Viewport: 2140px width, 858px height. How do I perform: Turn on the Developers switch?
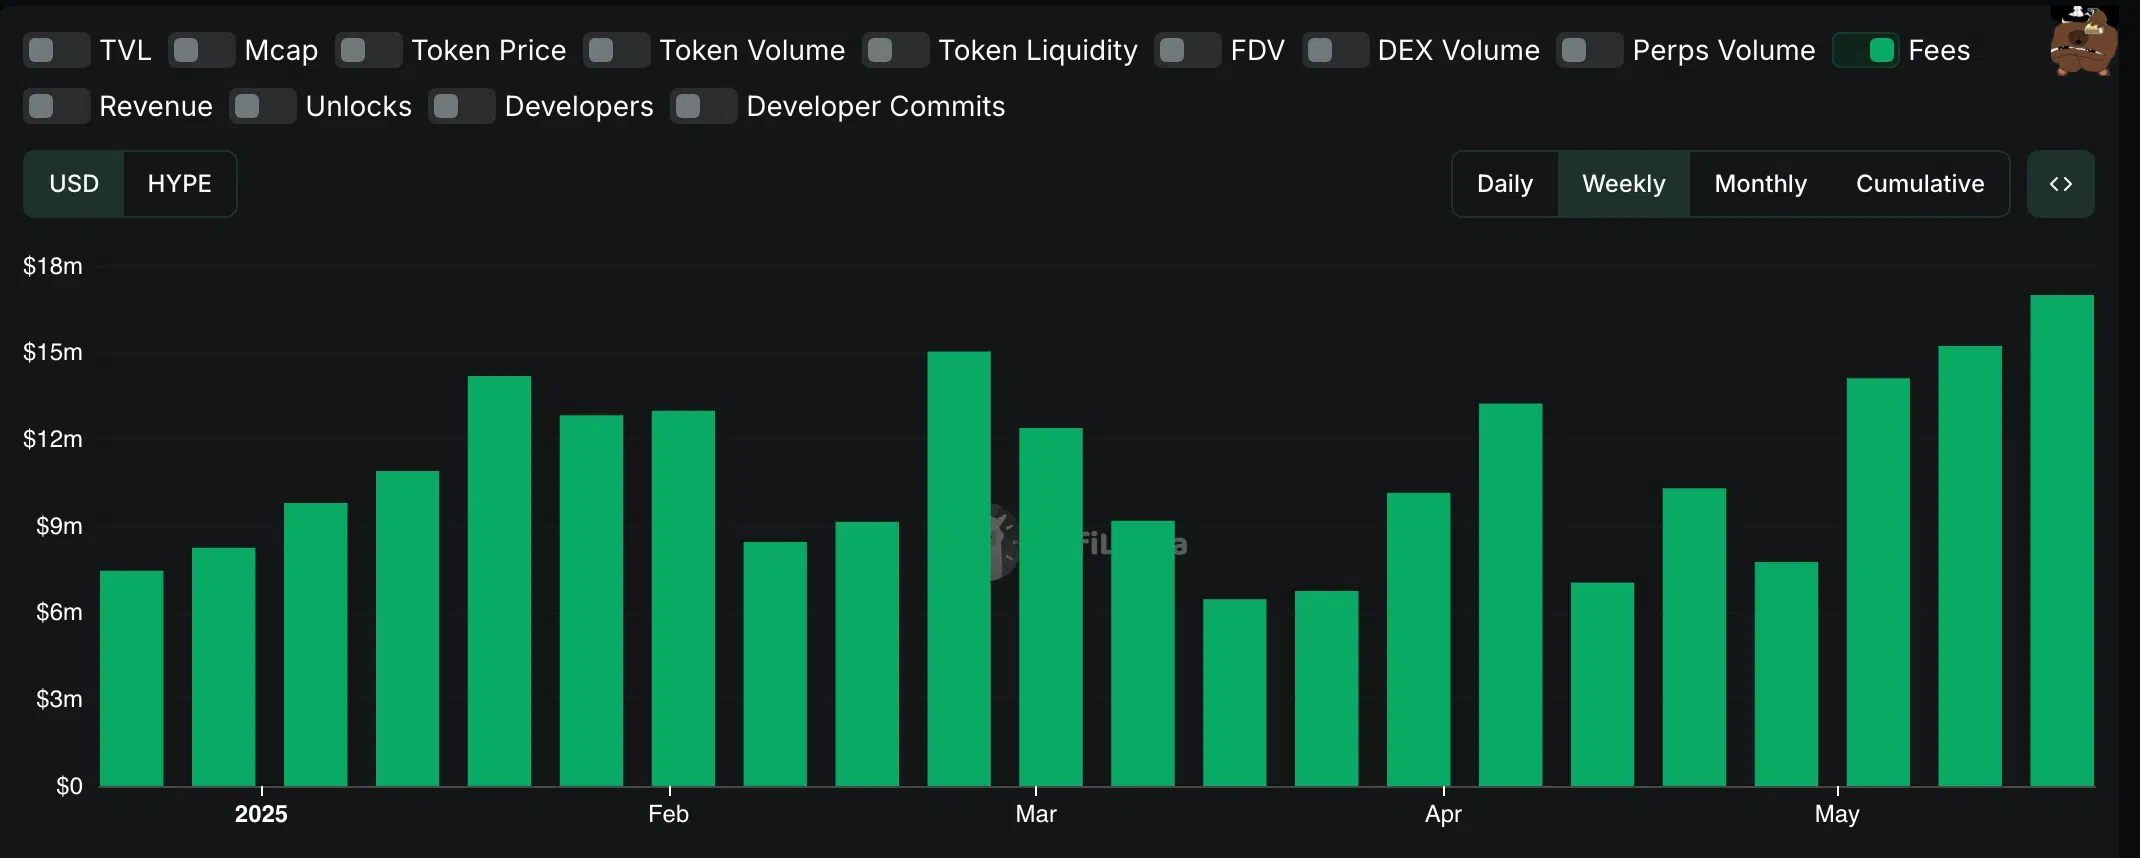click(x=462, y=106)
